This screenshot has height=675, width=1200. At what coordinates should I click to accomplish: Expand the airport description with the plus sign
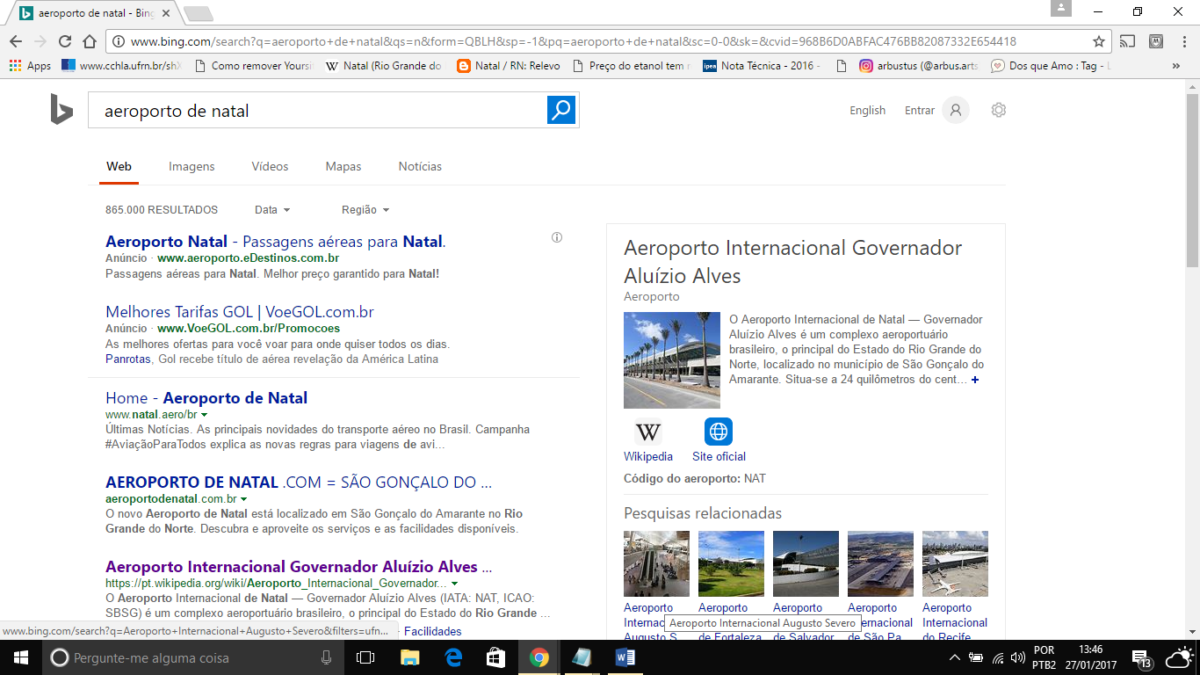pos(975,380)
